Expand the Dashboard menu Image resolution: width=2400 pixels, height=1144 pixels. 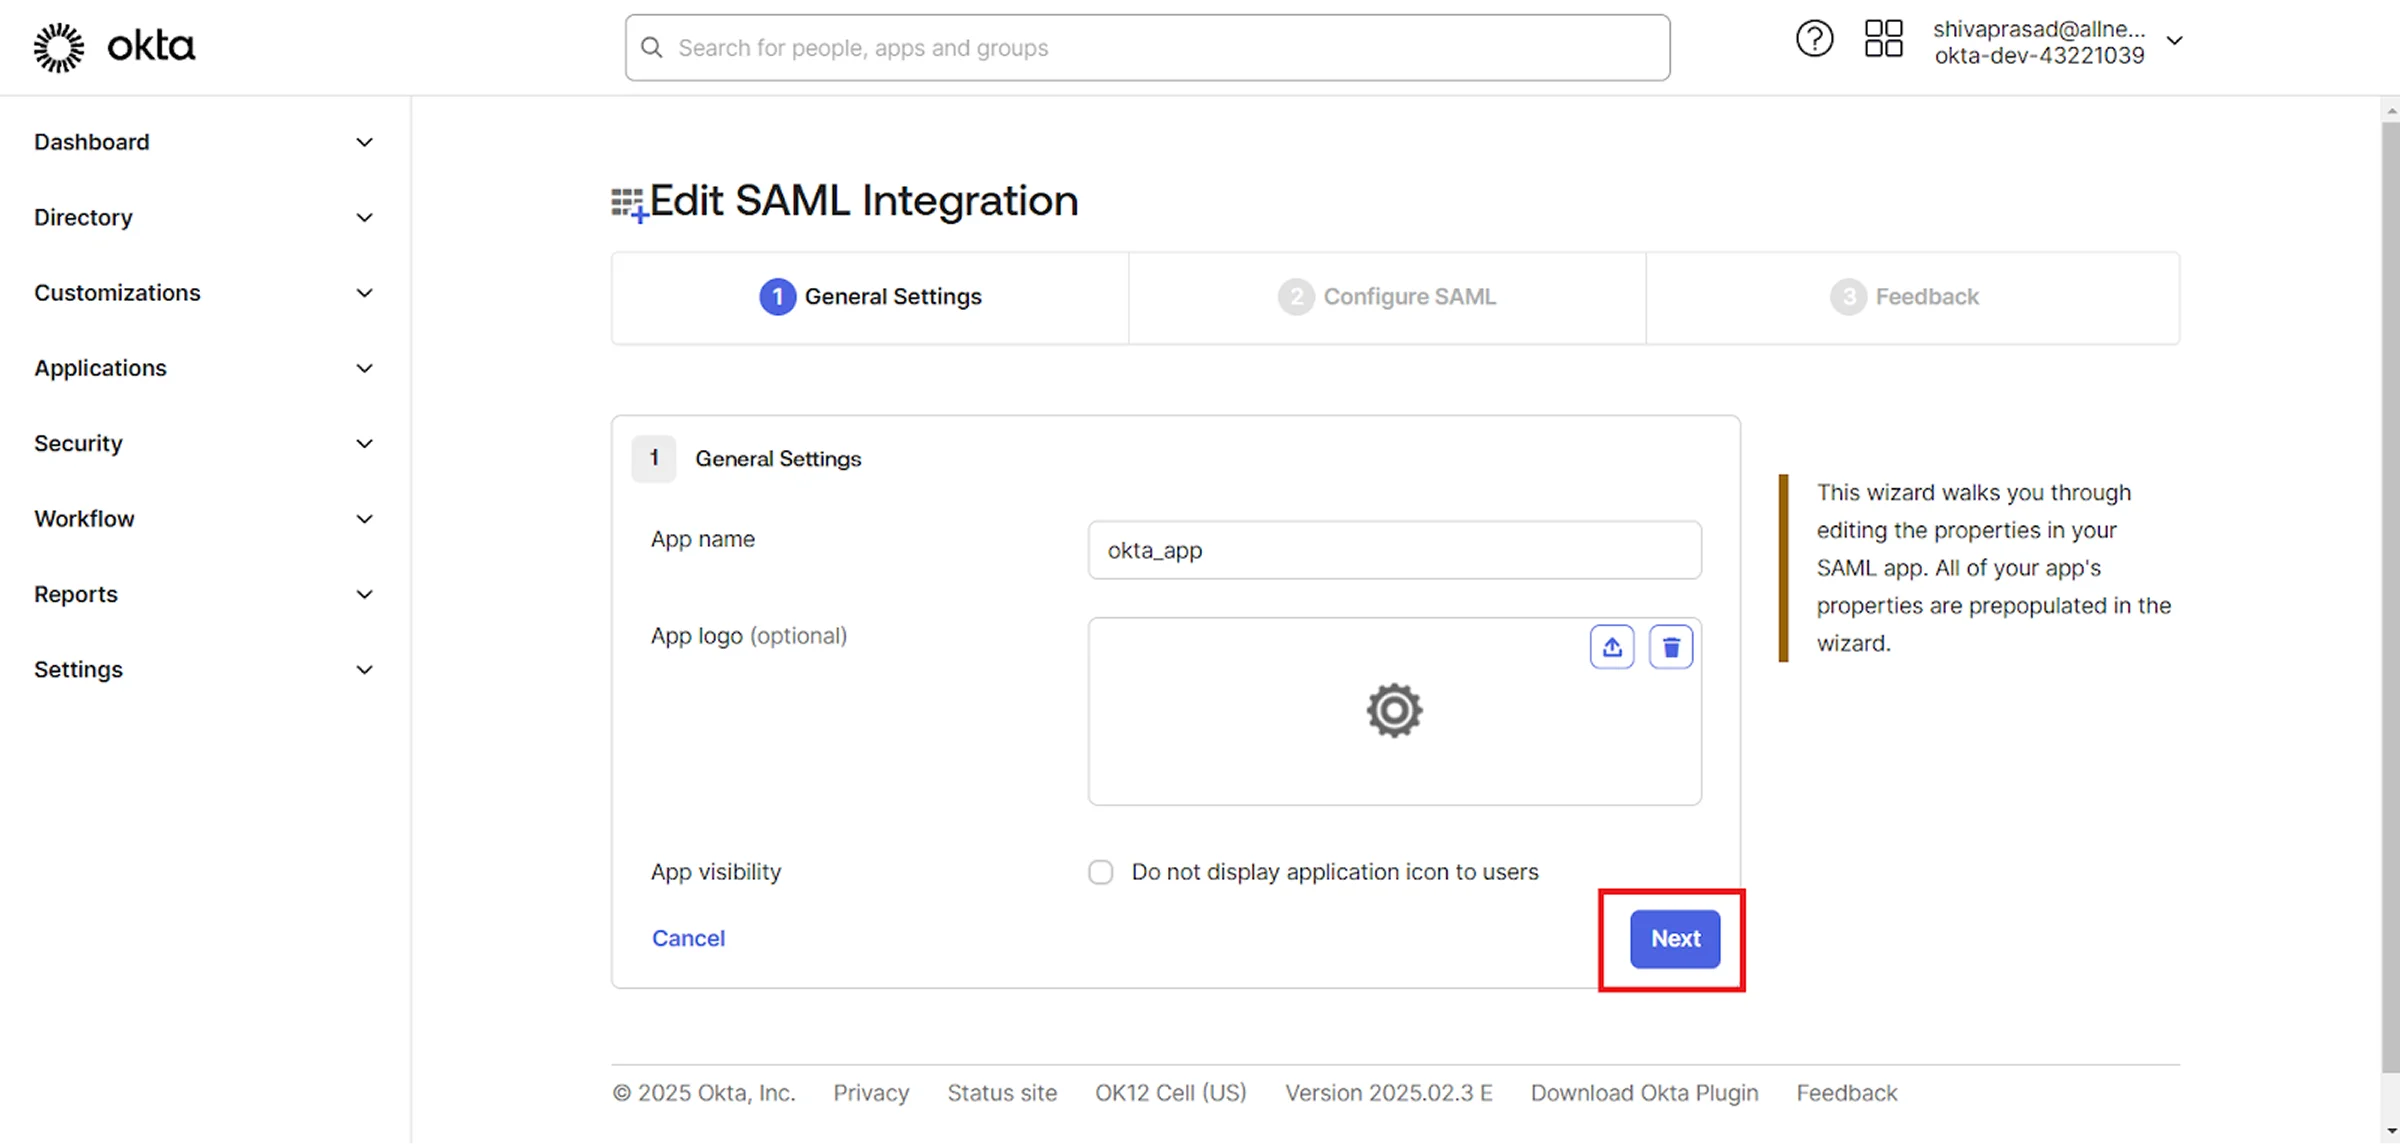point(204,142)
